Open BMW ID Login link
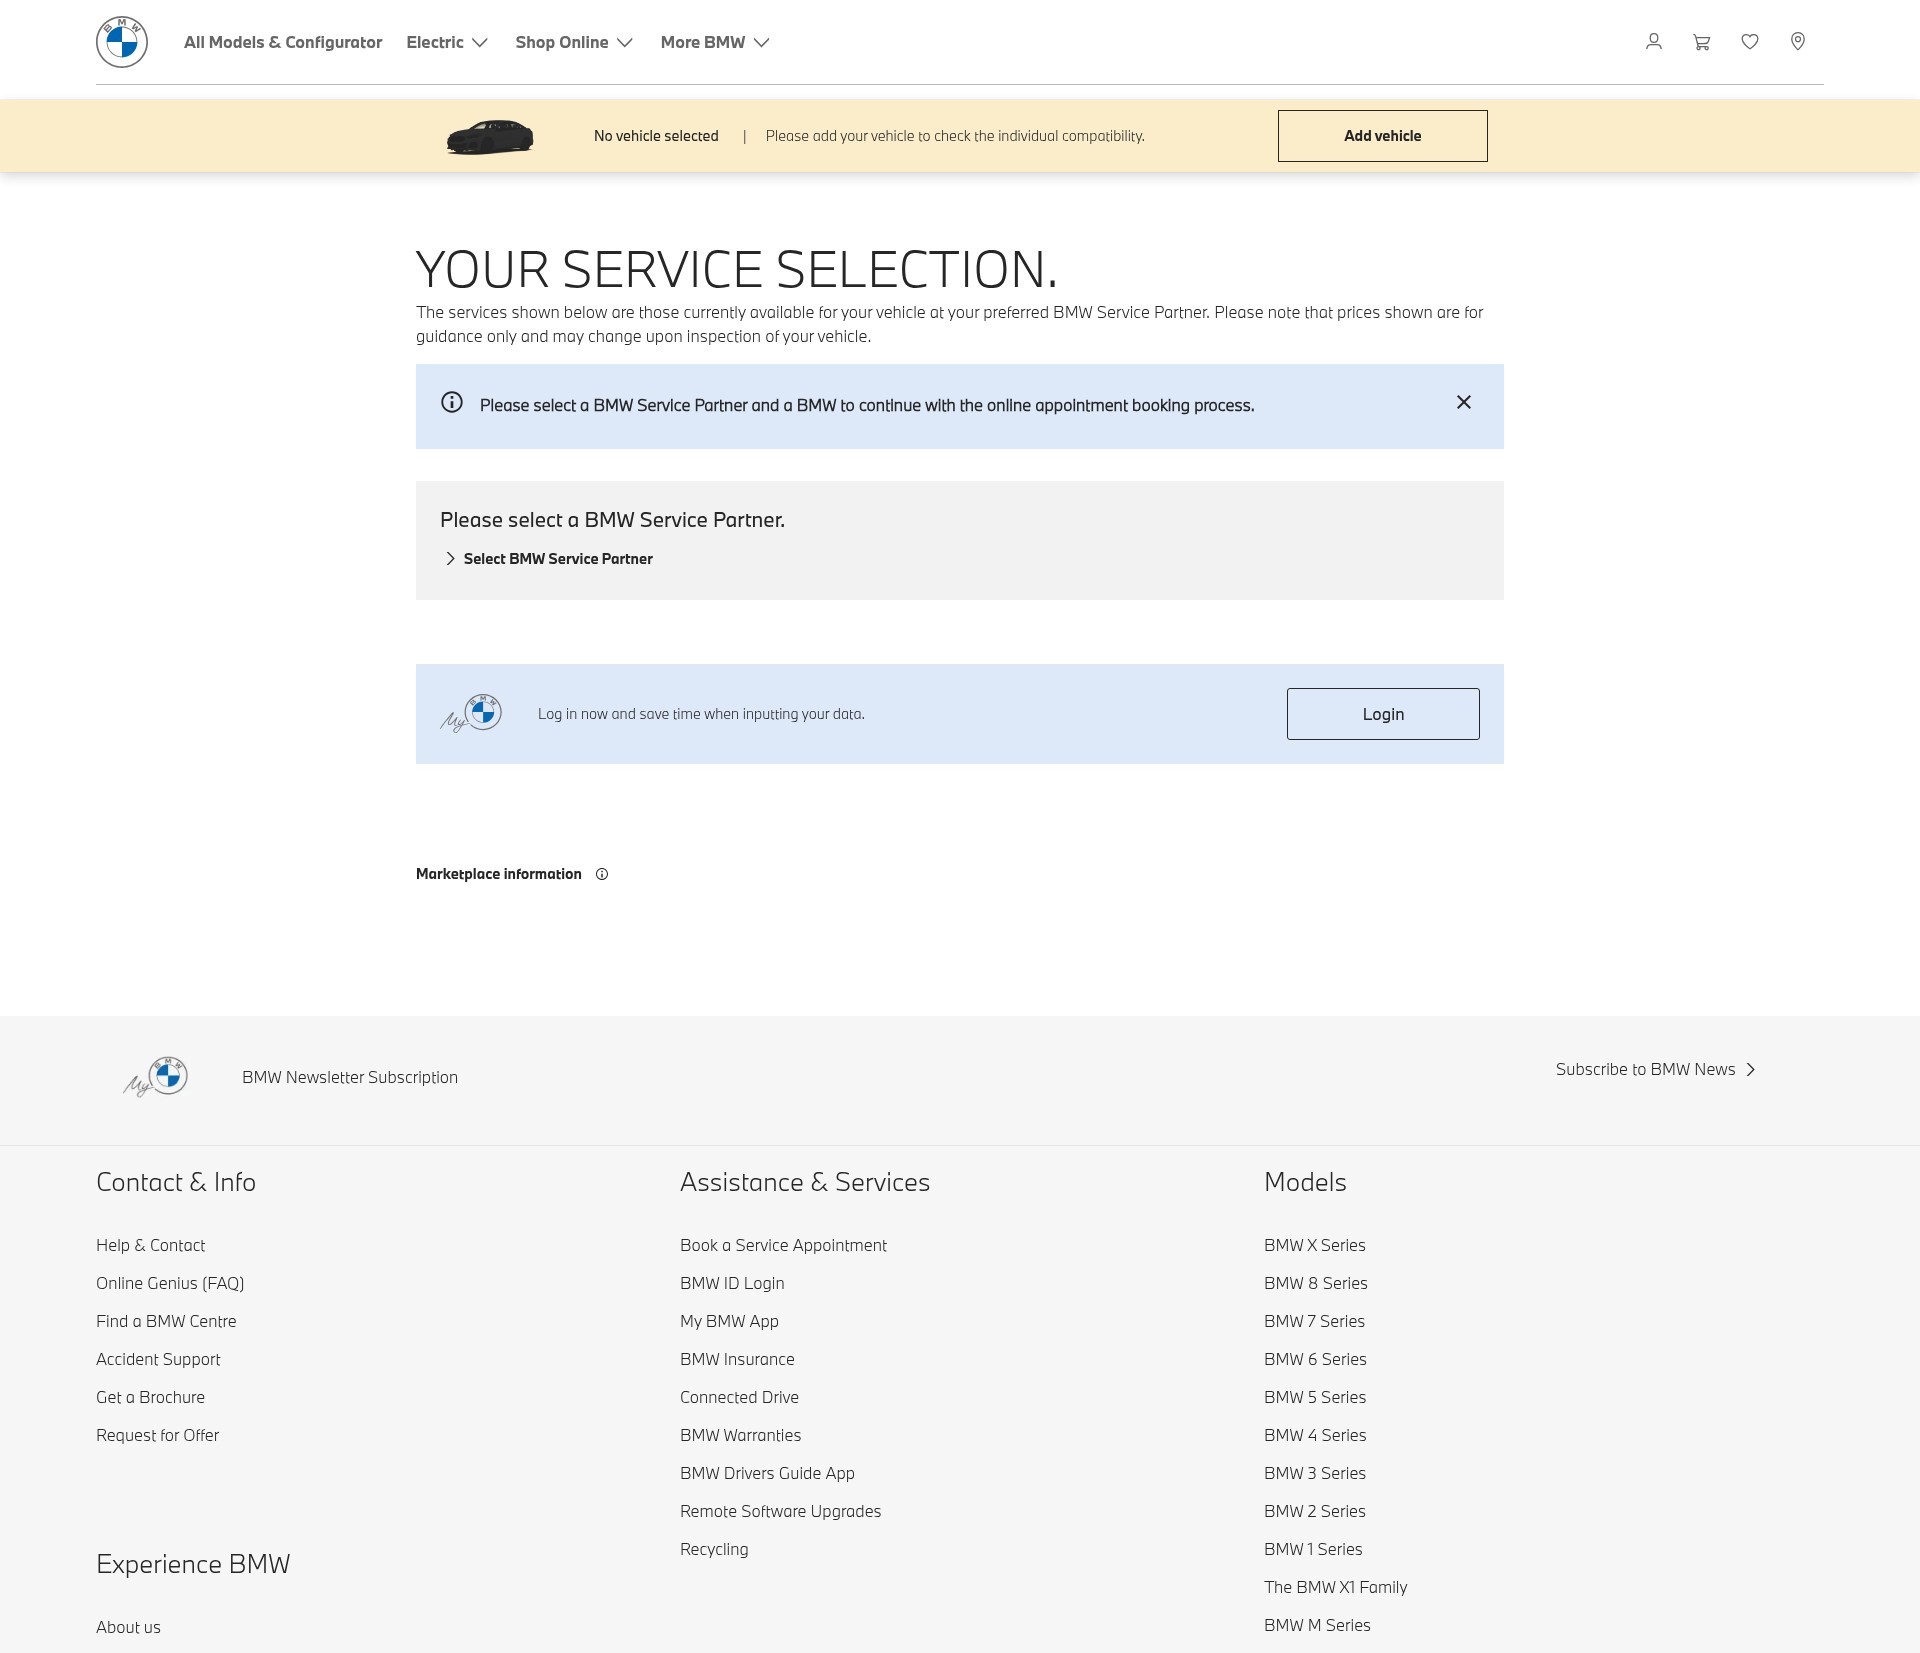Viewport: 1920px width, 1653px height. coord(732,1284)
